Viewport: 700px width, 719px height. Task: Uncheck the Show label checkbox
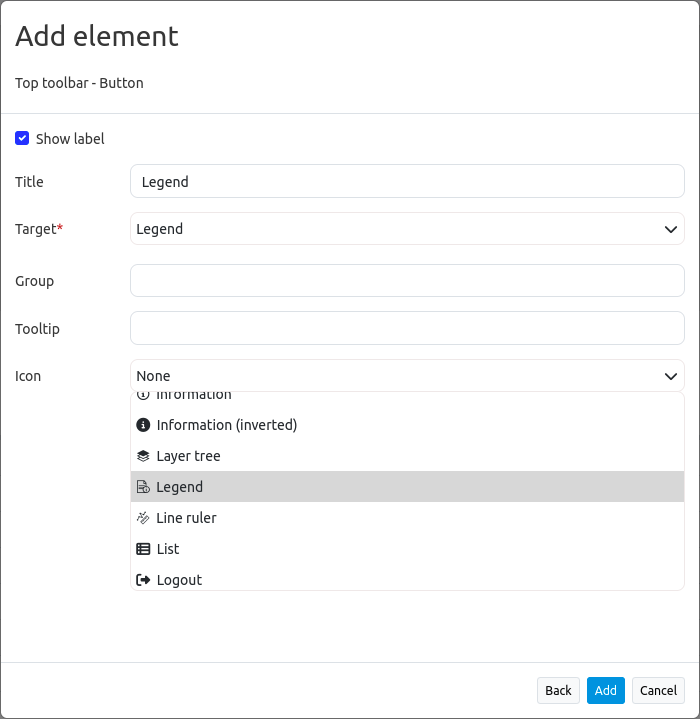point(22,138)
